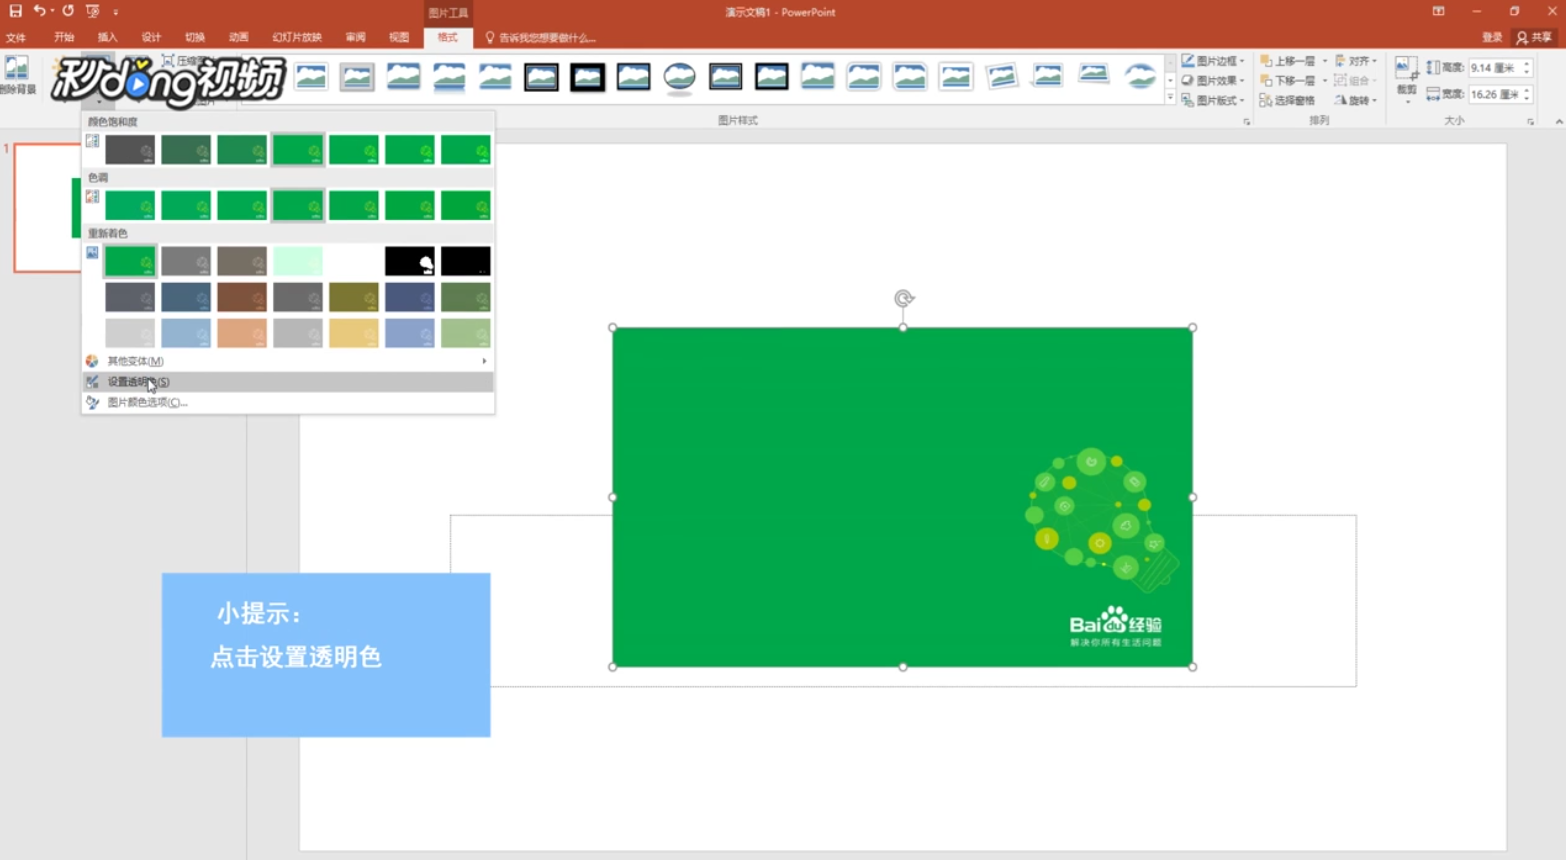Choose Set Transparent Color (设置透明色)

click(x=288, y=381)
